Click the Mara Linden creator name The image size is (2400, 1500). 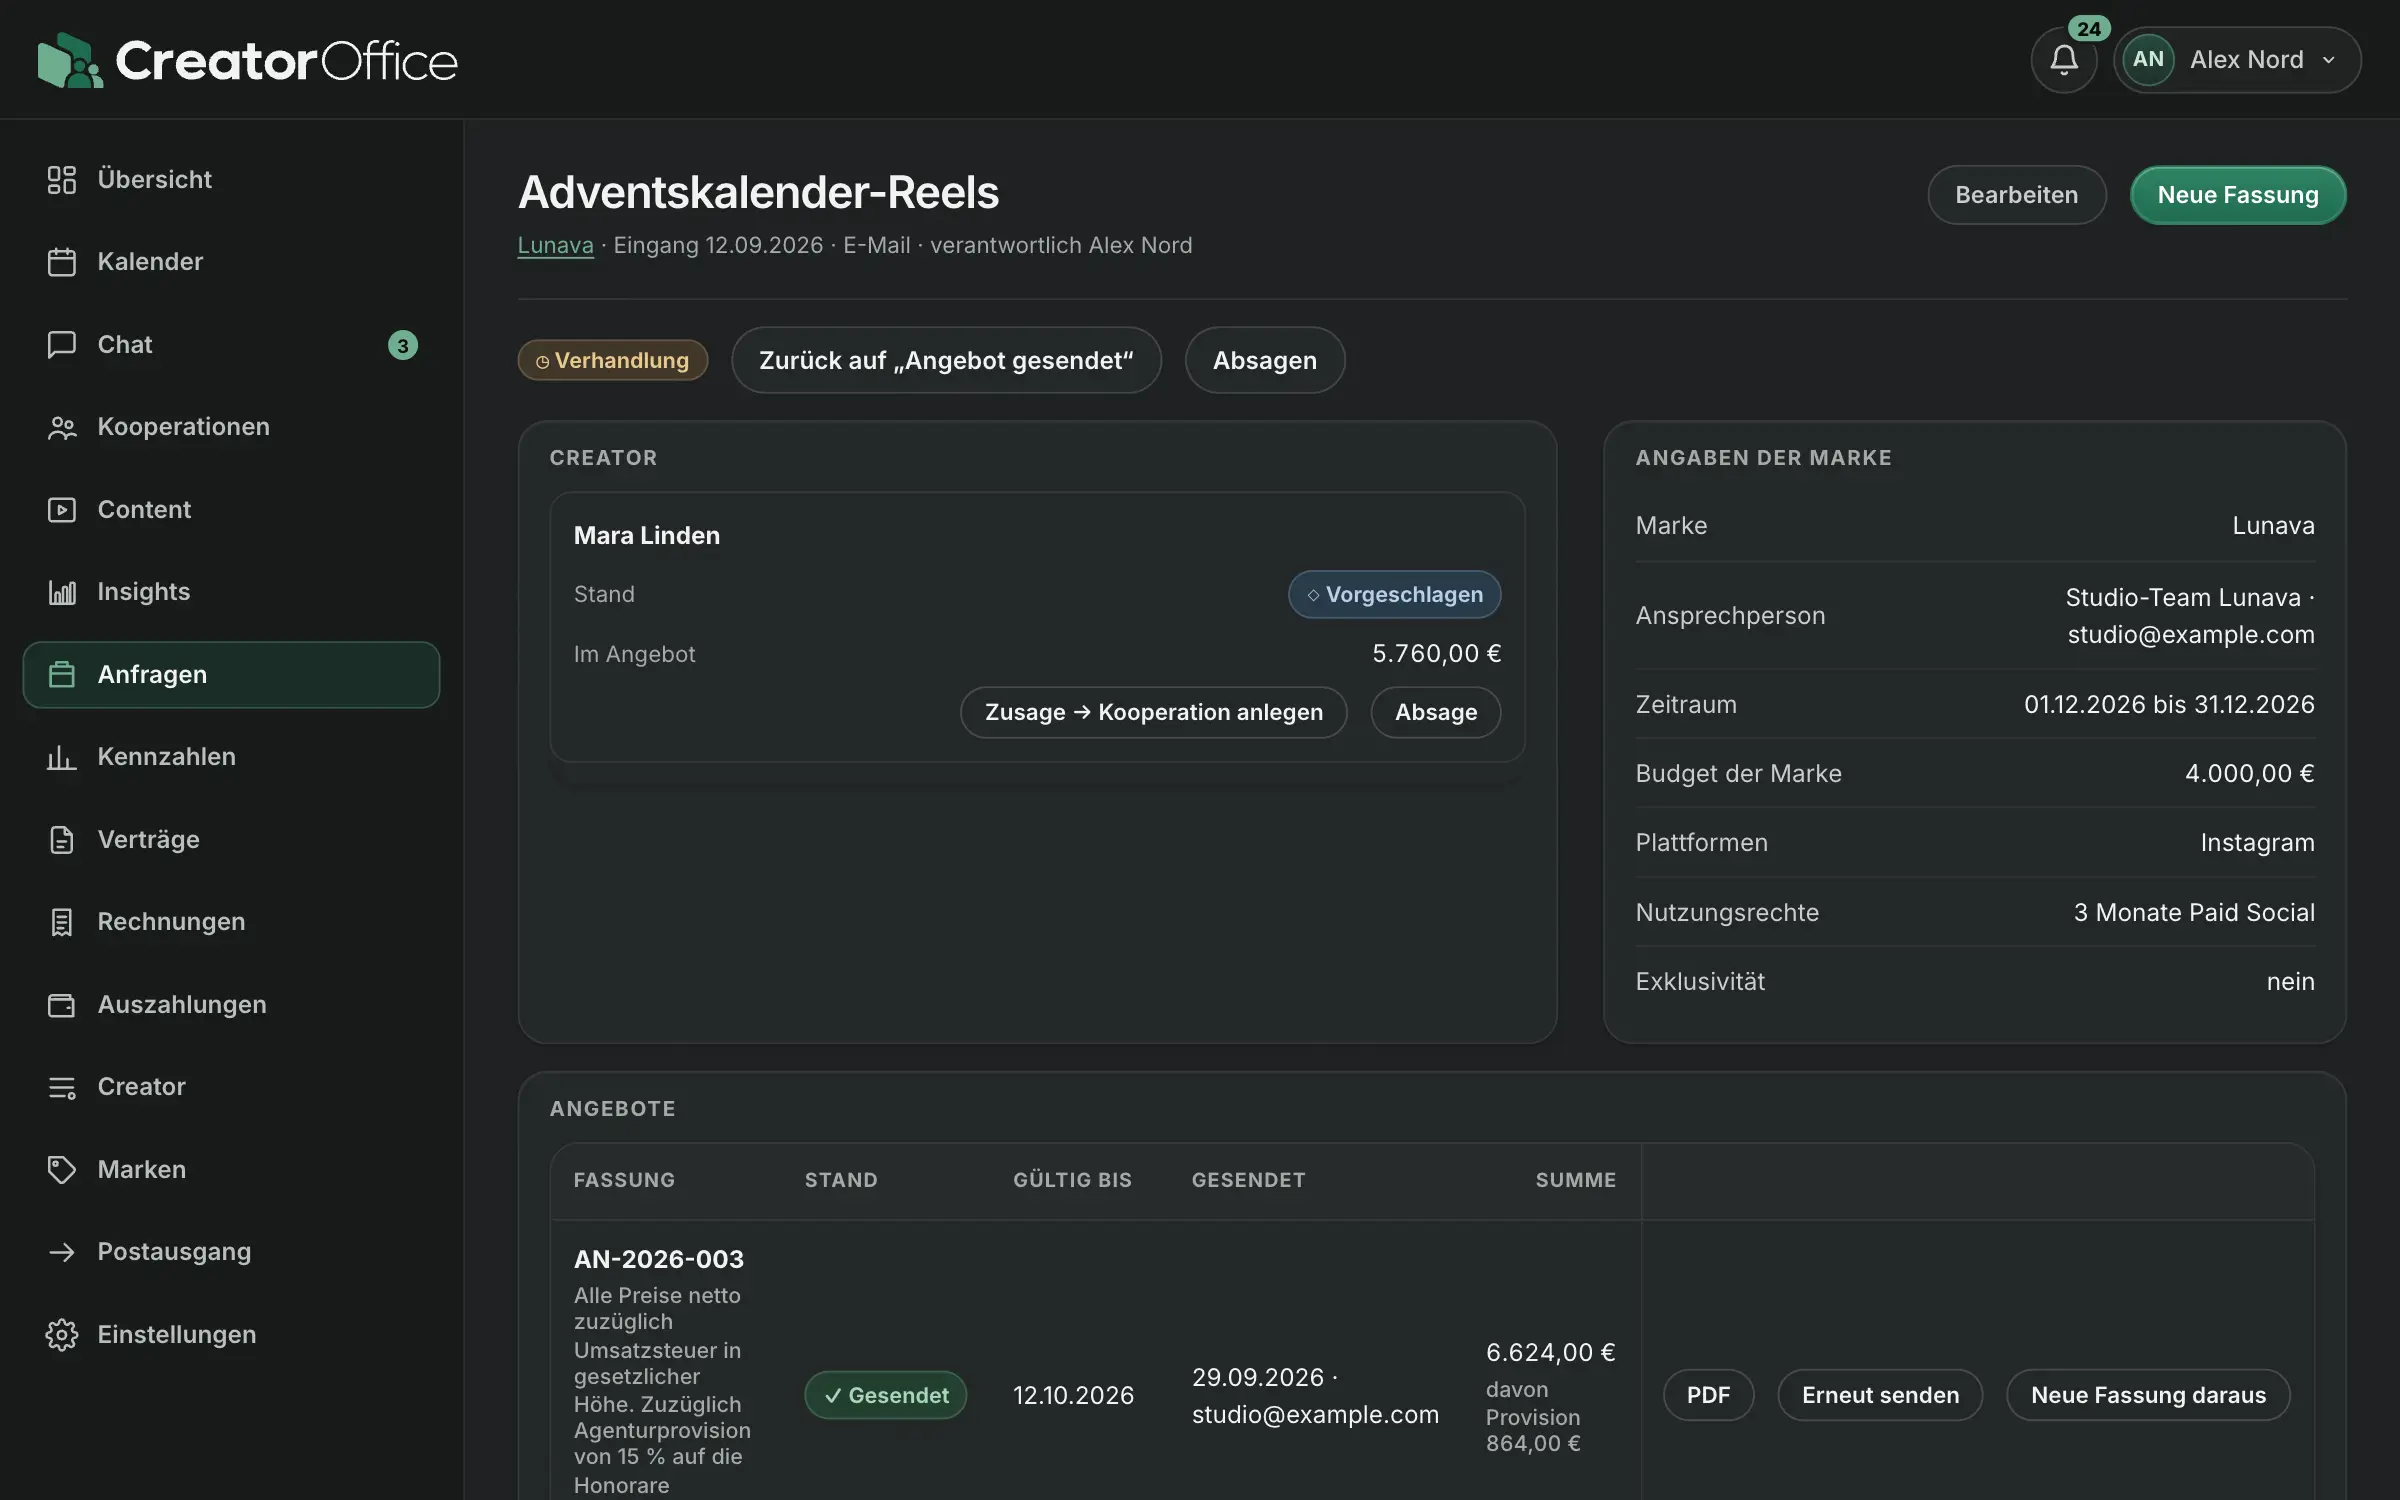(x=646, y=535)
